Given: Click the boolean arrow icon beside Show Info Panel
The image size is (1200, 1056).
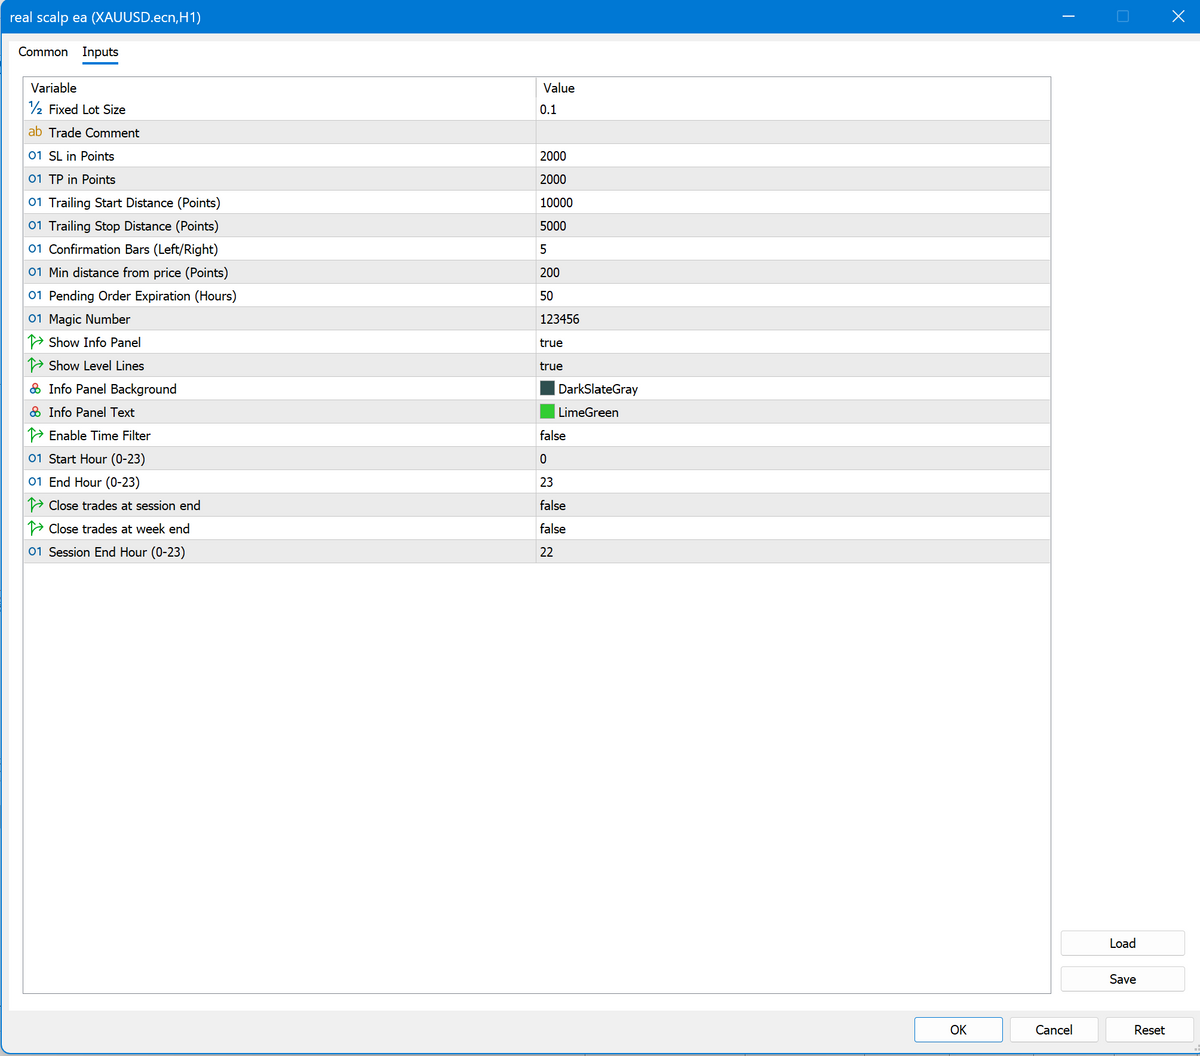Looking at the screenshot, I should (x=36, y=342).
